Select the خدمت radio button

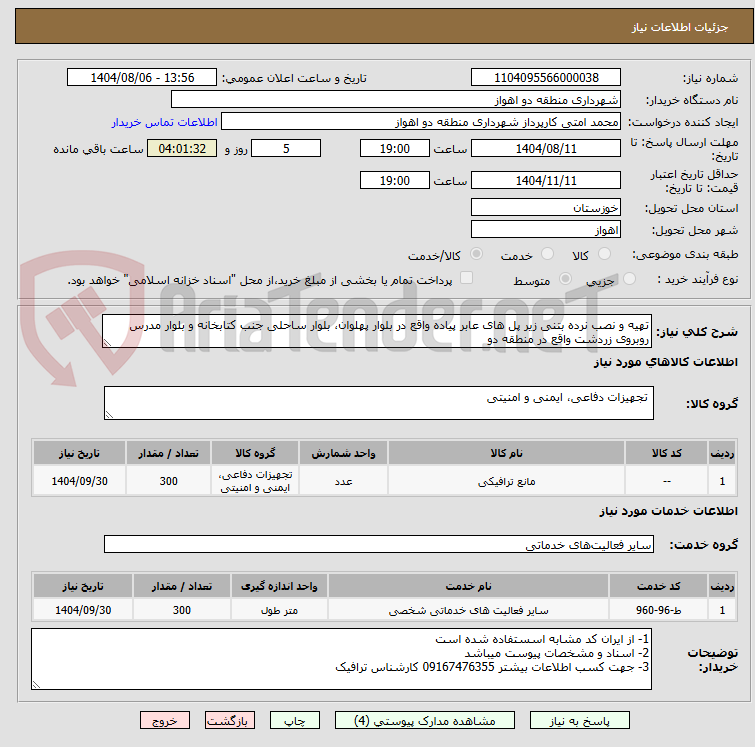[x=547, y=254]
